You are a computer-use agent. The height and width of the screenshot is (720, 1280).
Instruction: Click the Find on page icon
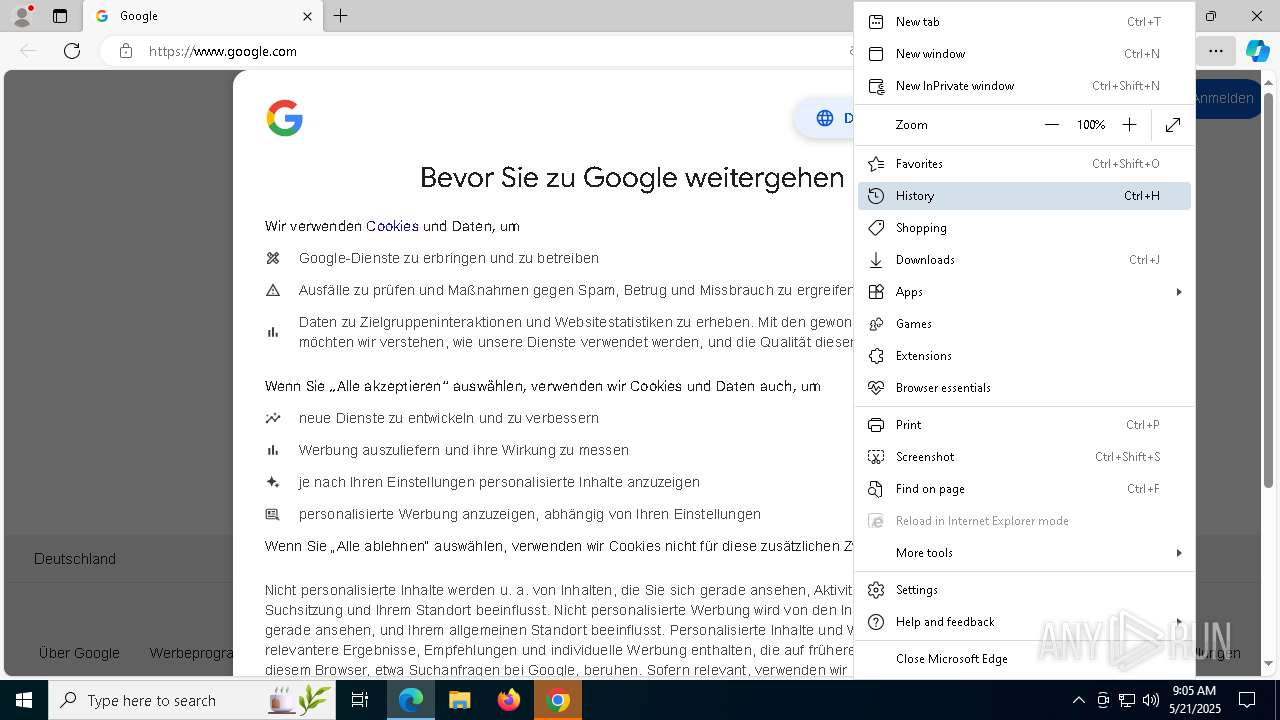coord(876,489)
